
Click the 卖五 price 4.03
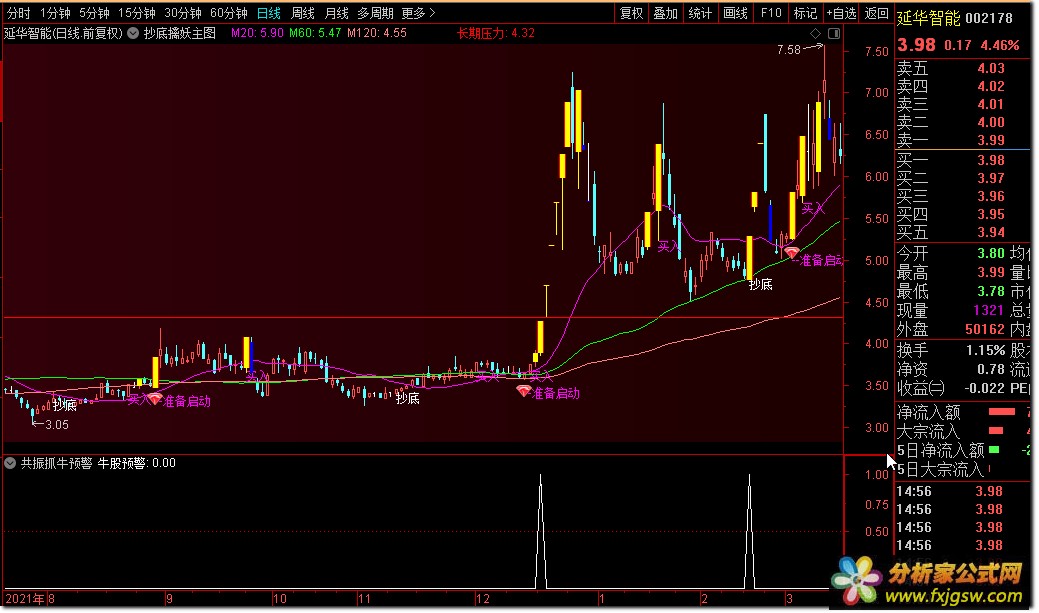point(991,68)
